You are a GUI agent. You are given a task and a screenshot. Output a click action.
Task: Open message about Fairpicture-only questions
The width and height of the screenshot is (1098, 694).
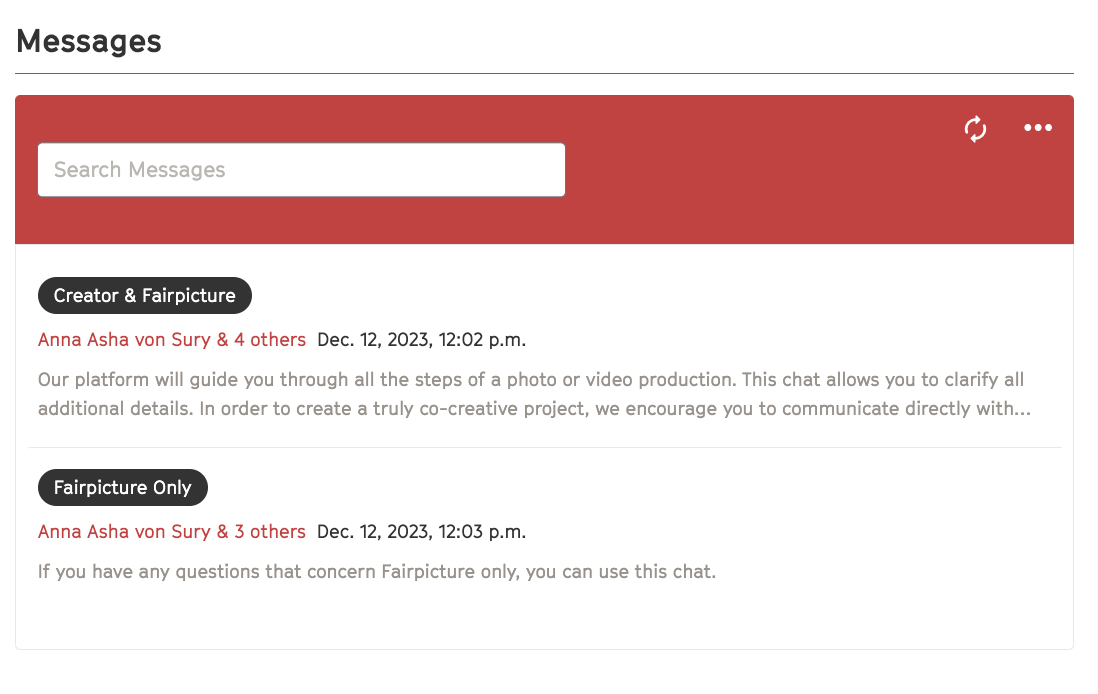tap(377, 571)
